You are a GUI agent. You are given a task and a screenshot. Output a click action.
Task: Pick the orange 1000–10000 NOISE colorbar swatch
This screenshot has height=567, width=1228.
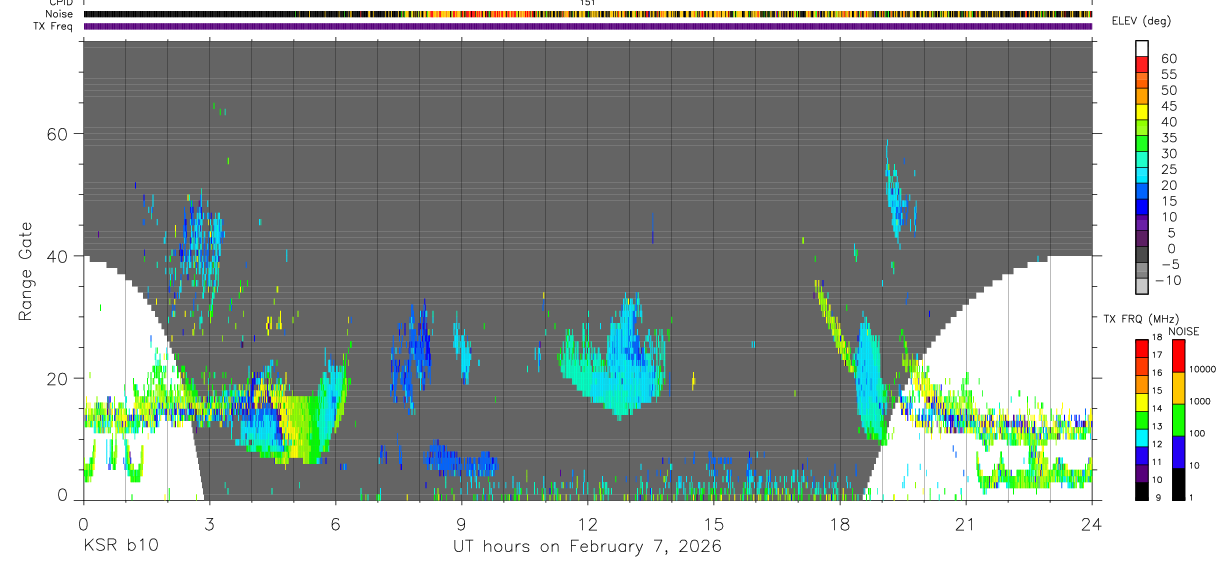(1179, 387)
